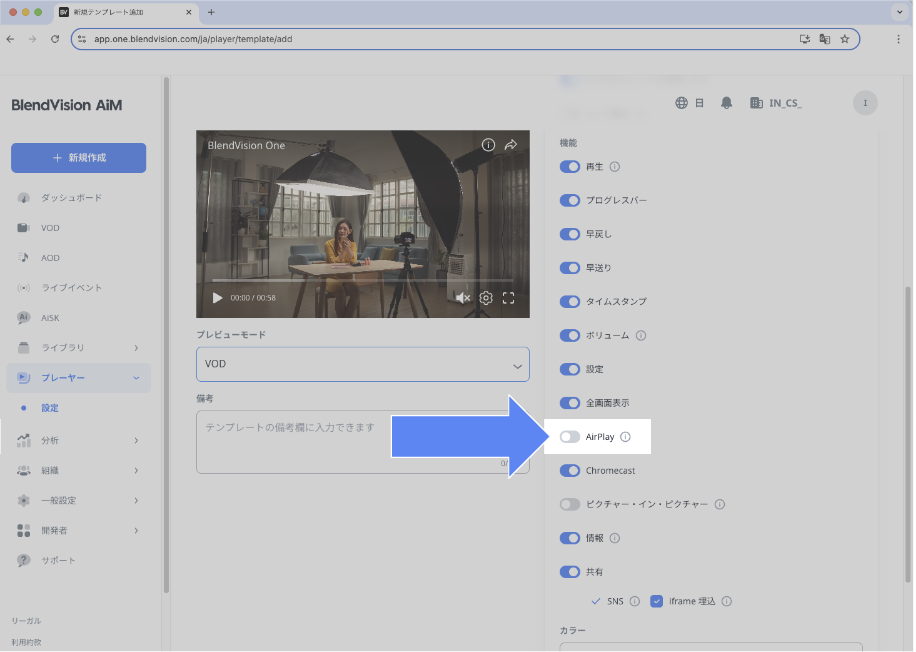Unmute the video with the speaker icon
This screenshot has height=652, width=916.
pyautogui.click(x=463, y=298)
